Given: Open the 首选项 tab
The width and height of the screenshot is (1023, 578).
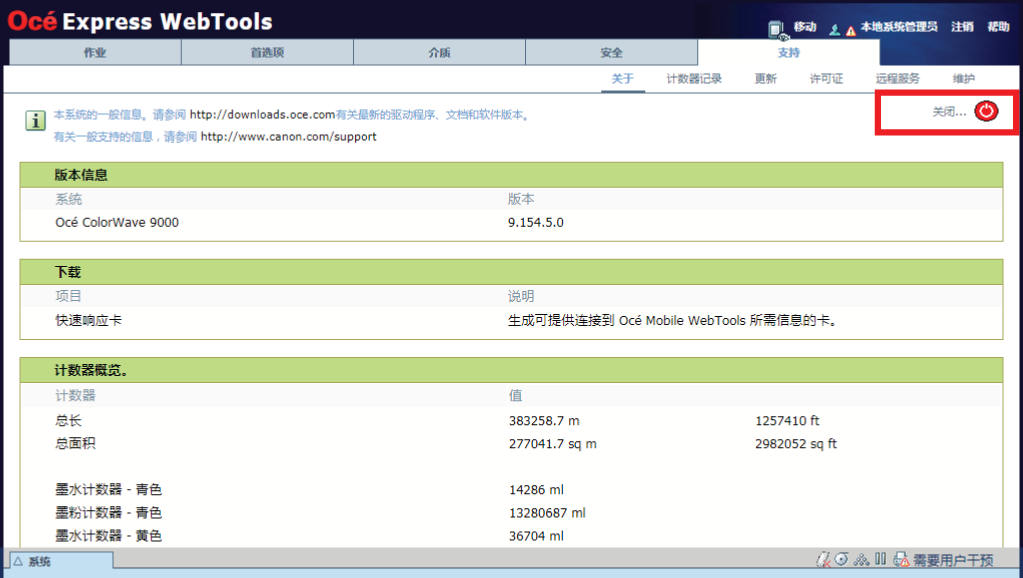Looking at the screenshot, I should pos(267,52).
